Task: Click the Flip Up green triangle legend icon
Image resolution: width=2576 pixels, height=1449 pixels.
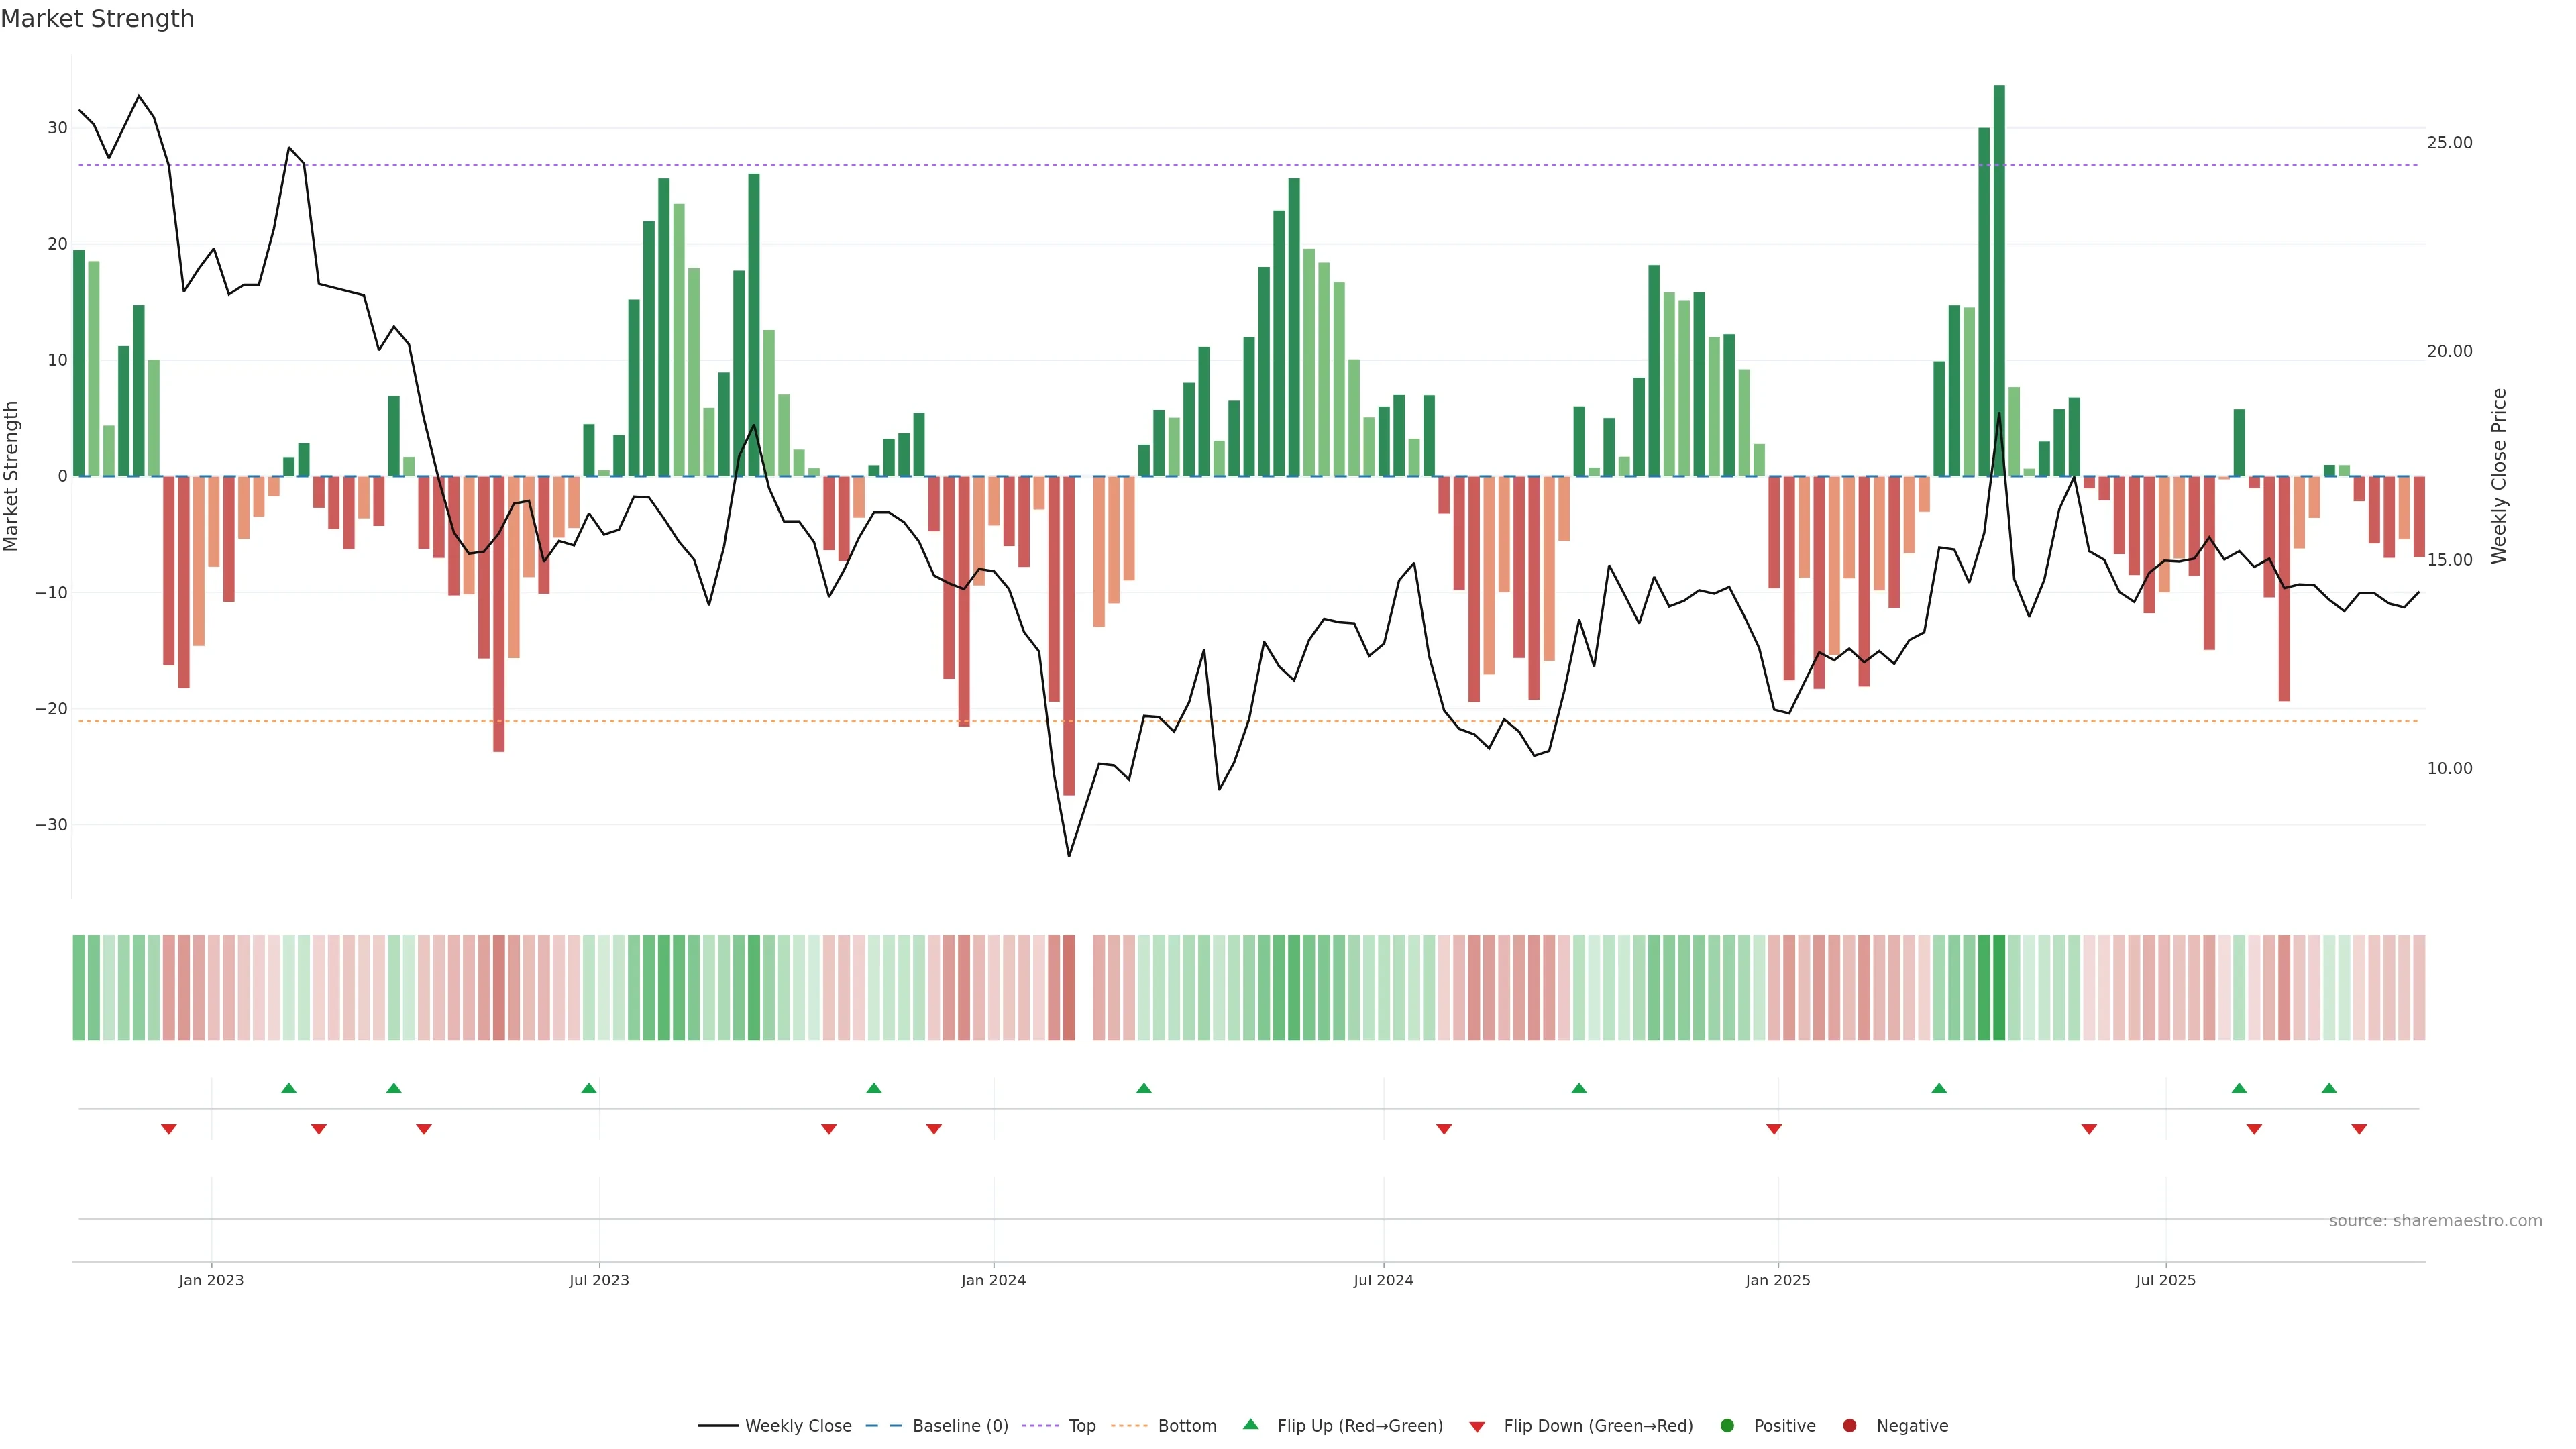Action: 1250,1425
